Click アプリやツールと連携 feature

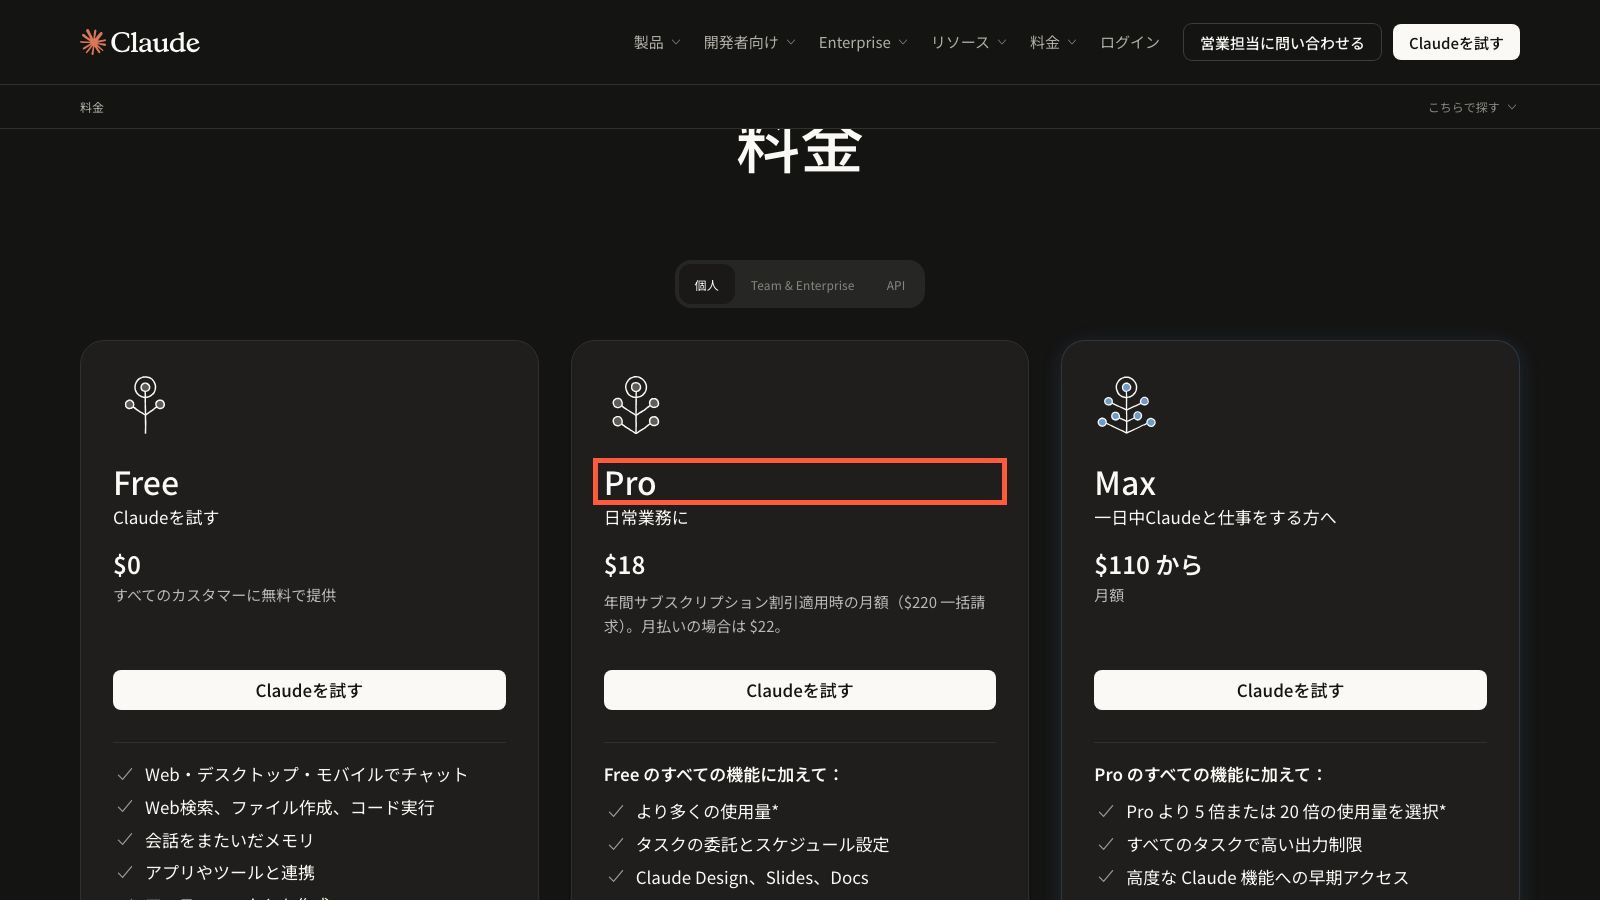[230, 873]
